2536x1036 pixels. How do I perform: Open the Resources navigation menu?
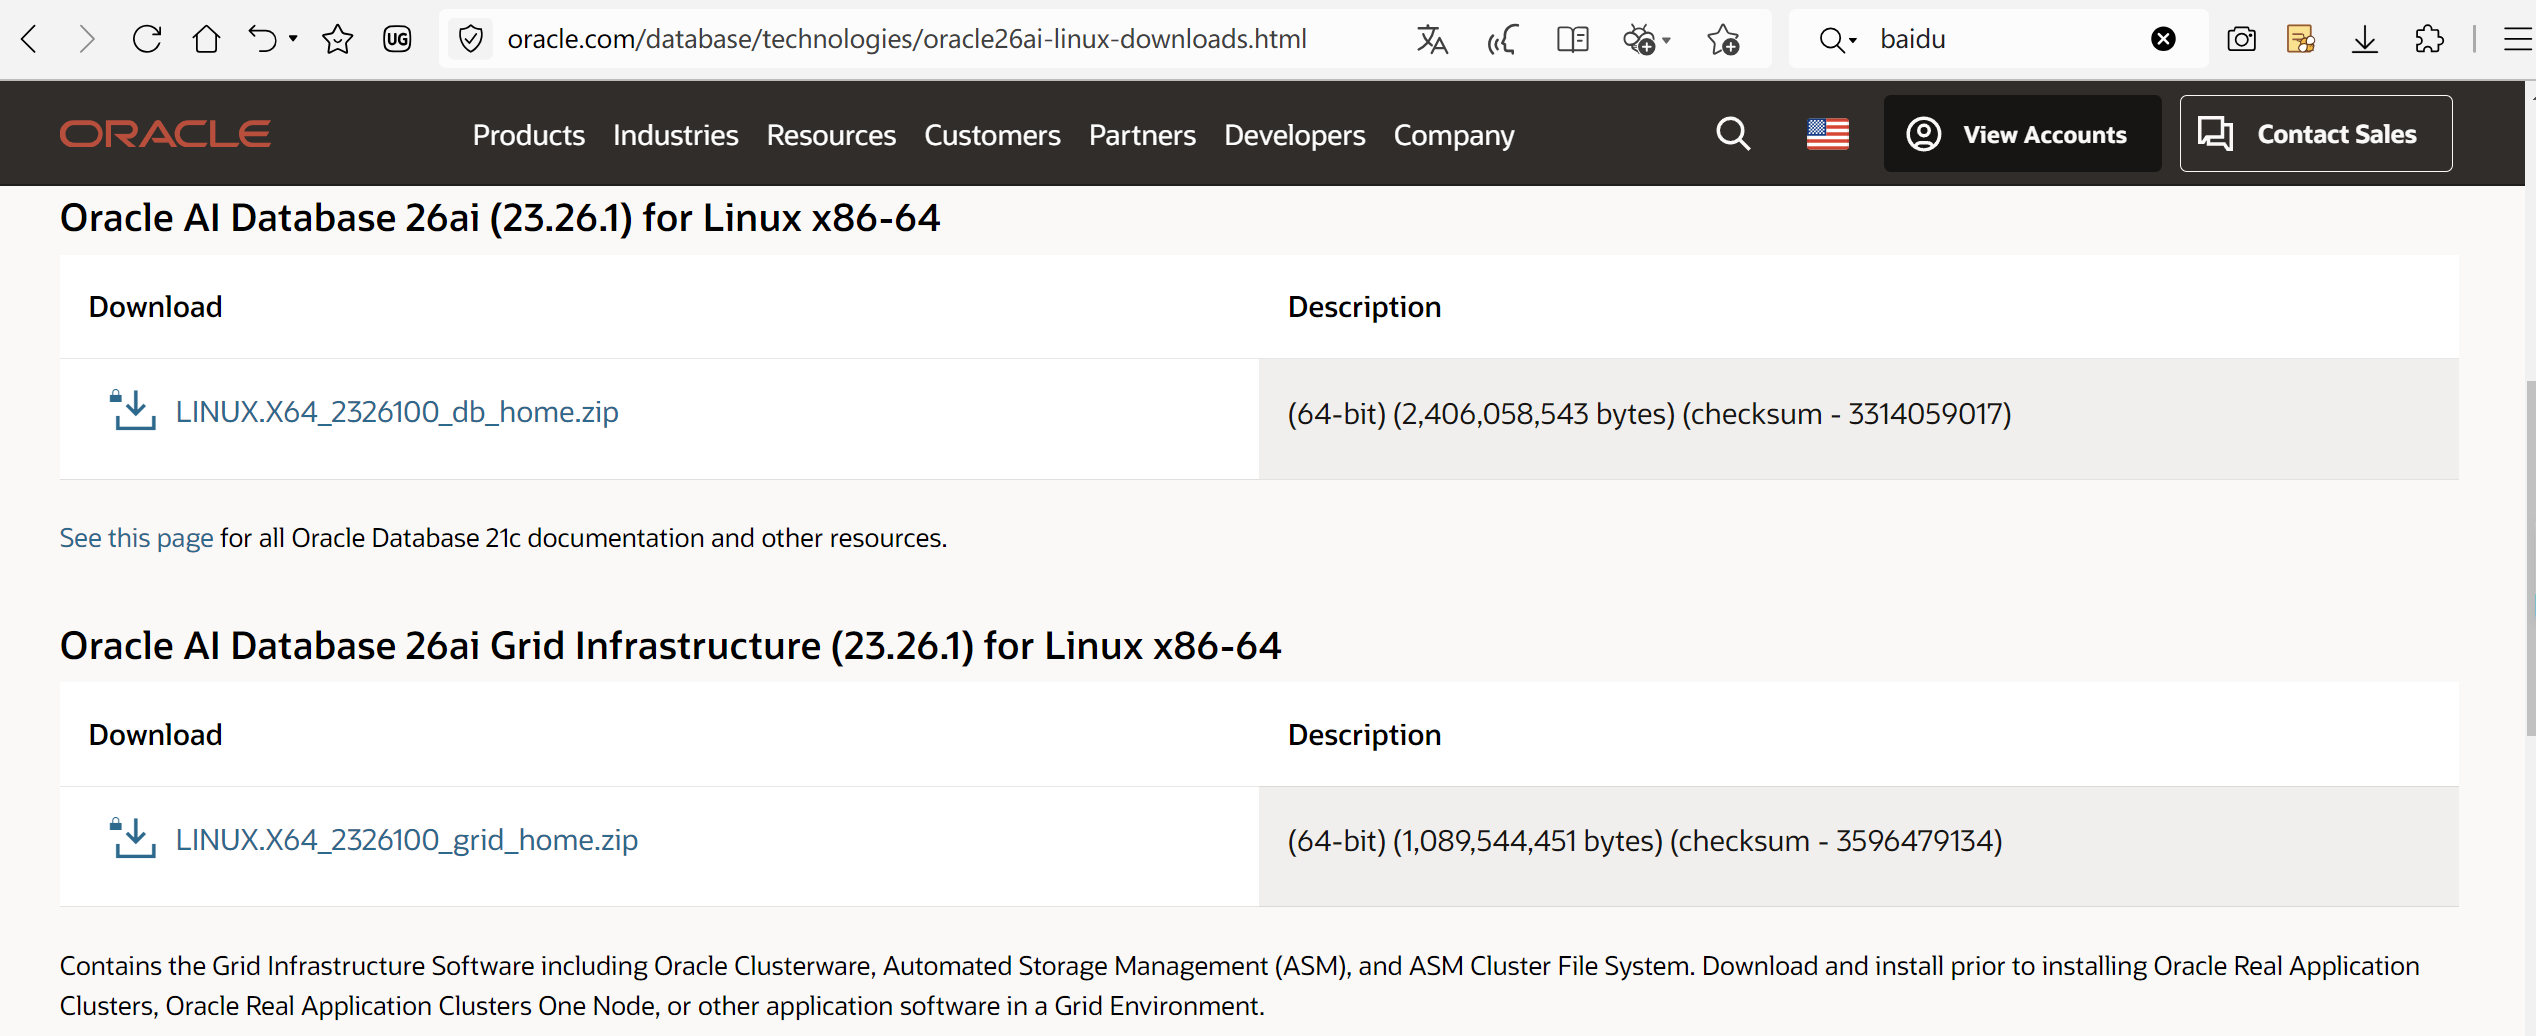[x=831, y=135]
